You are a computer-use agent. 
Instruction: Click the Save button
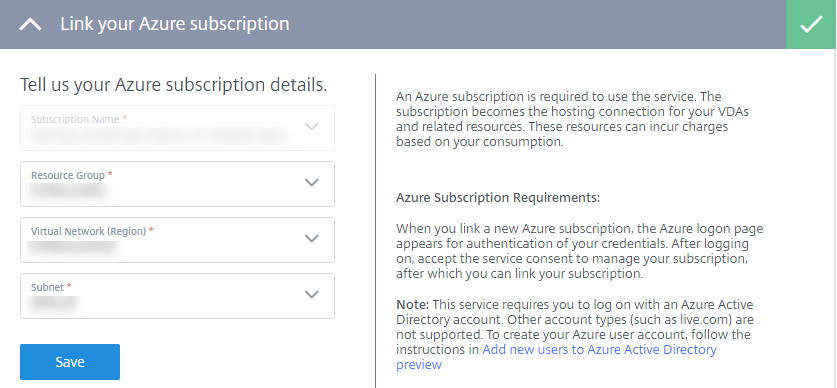click(70, 362)
